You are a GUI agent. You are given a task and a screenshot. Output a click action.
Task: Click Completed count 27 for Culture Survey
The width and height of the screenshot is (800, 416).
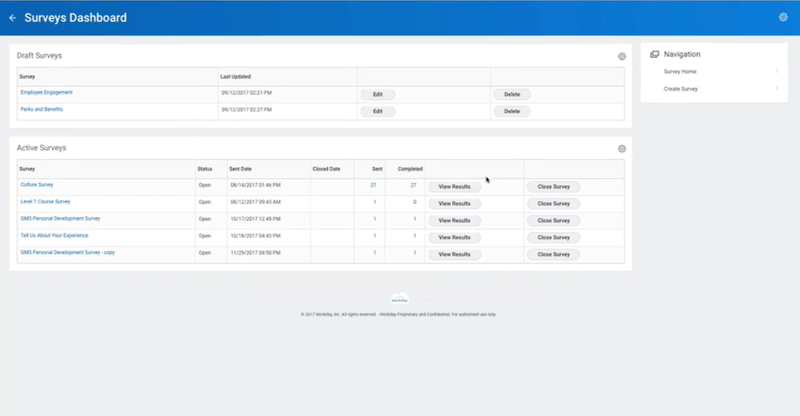point(413,185)
